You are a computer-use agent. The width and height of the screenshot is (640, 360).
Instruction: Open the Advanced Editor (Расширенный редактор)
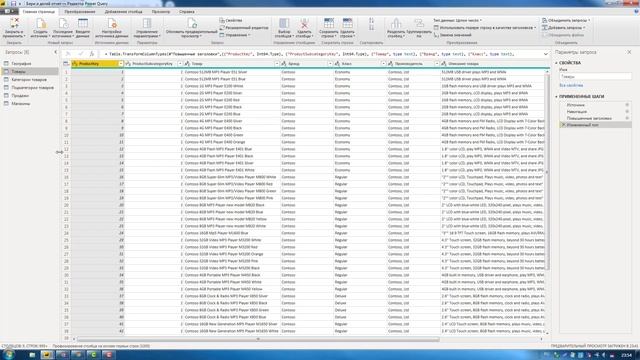coord(244,28)
